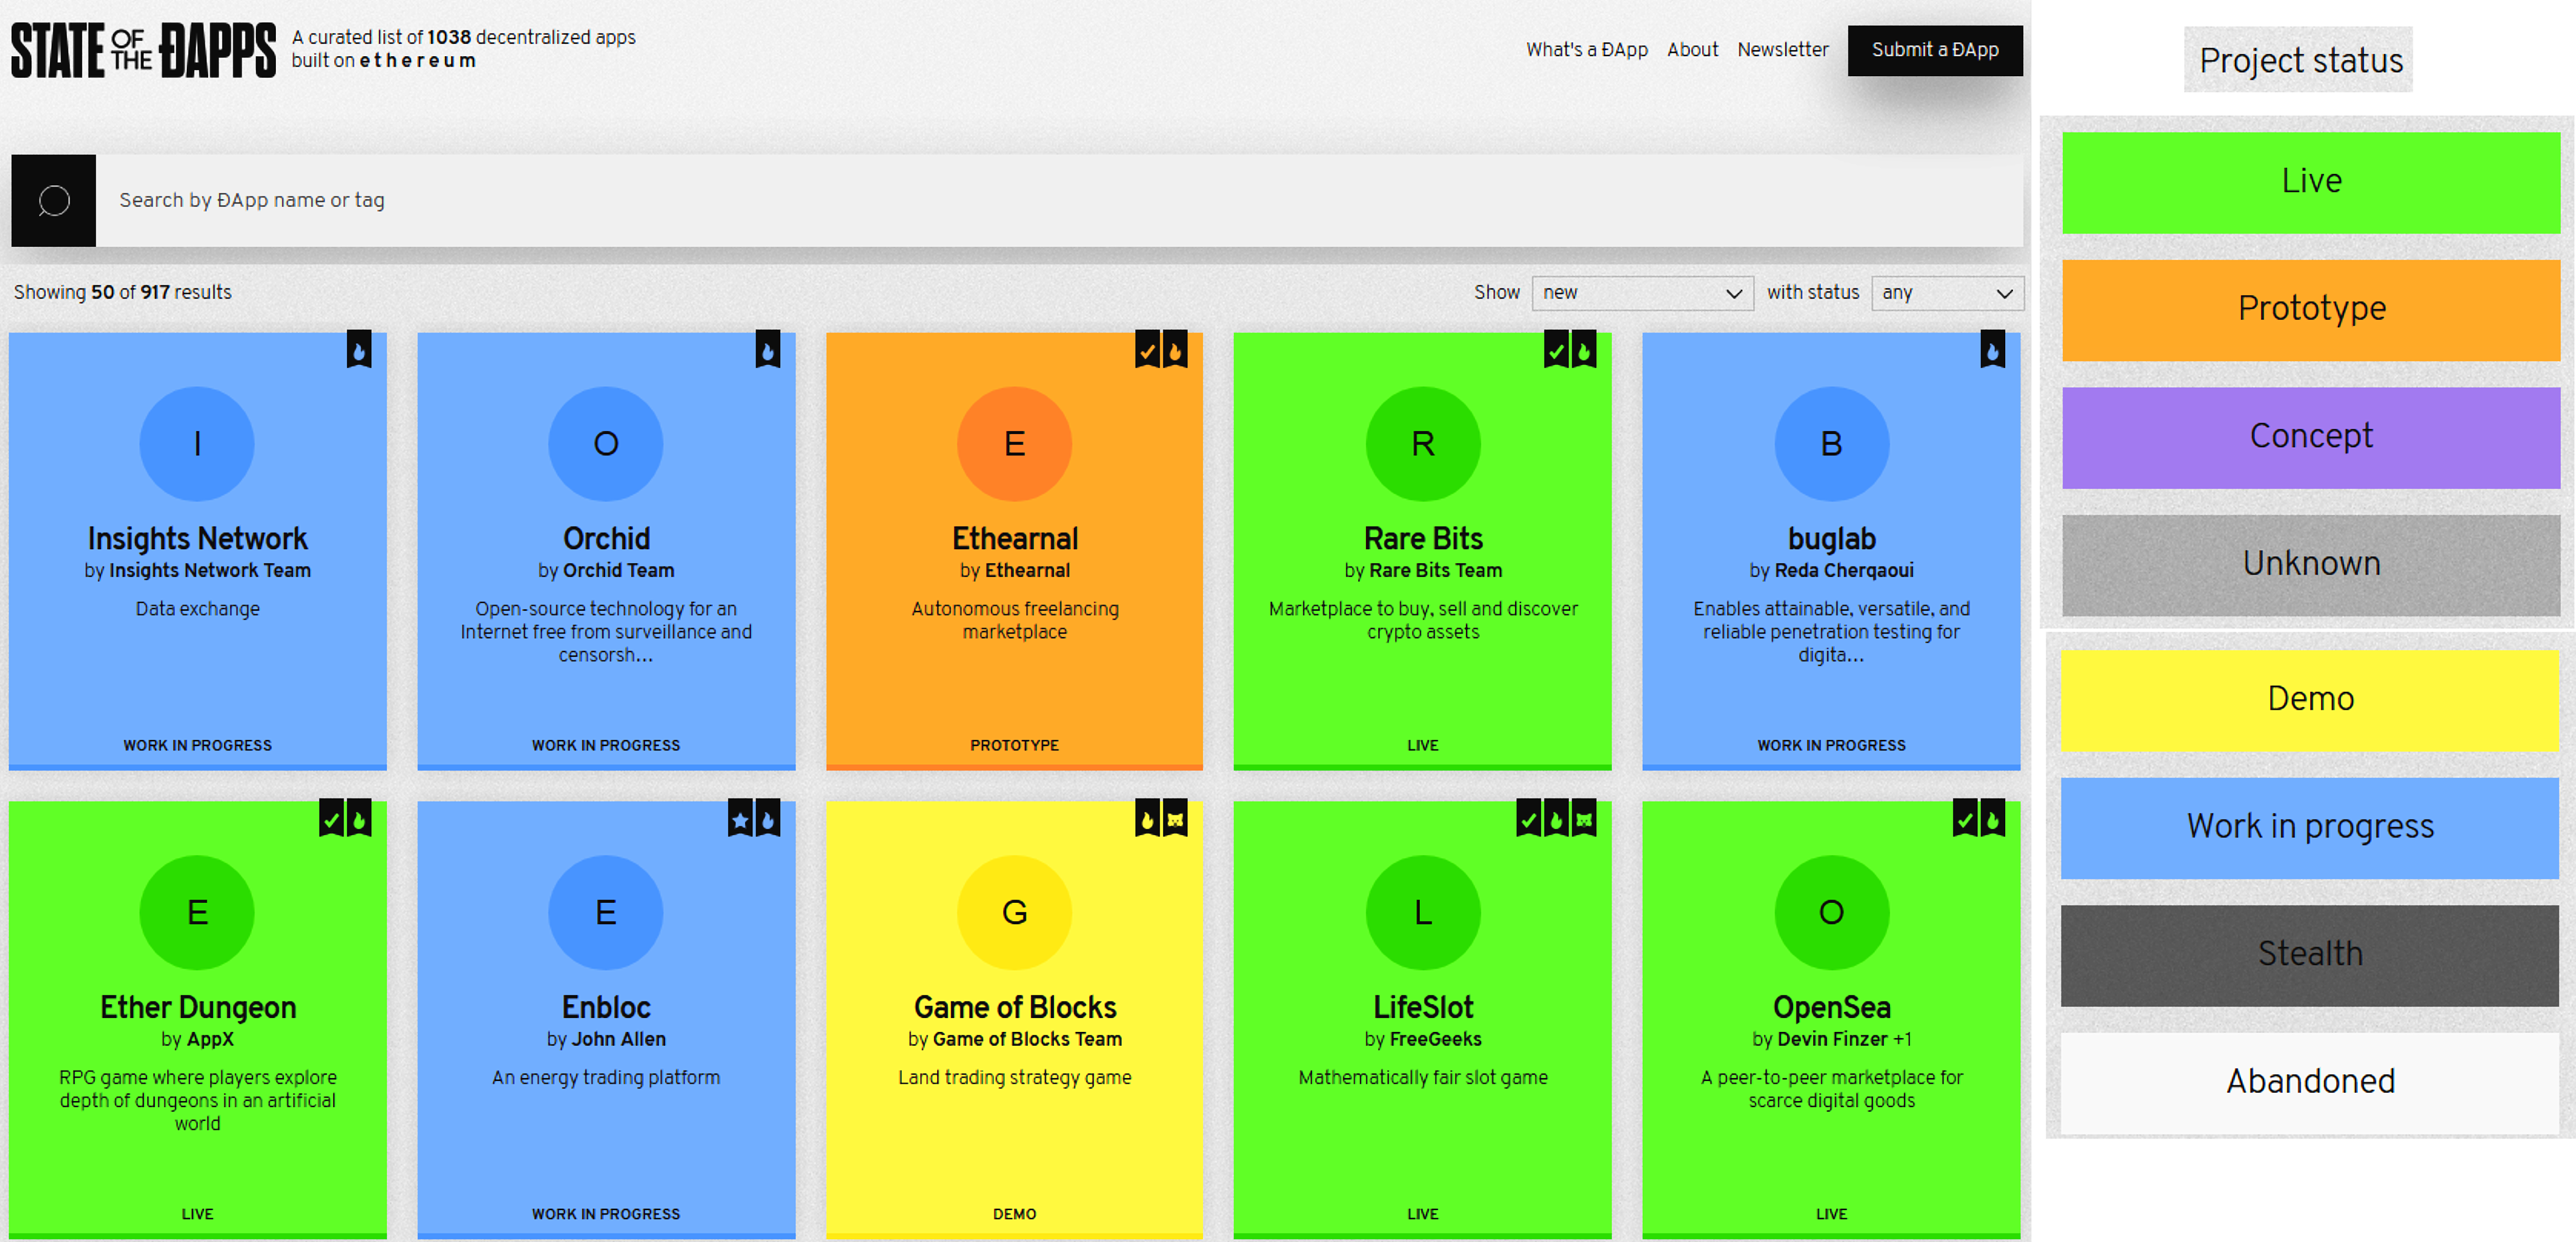The width and height of the screenshot is (2576, 1242).
Task: Click the circular B avatar of buglab
Action: point(1831,443)
